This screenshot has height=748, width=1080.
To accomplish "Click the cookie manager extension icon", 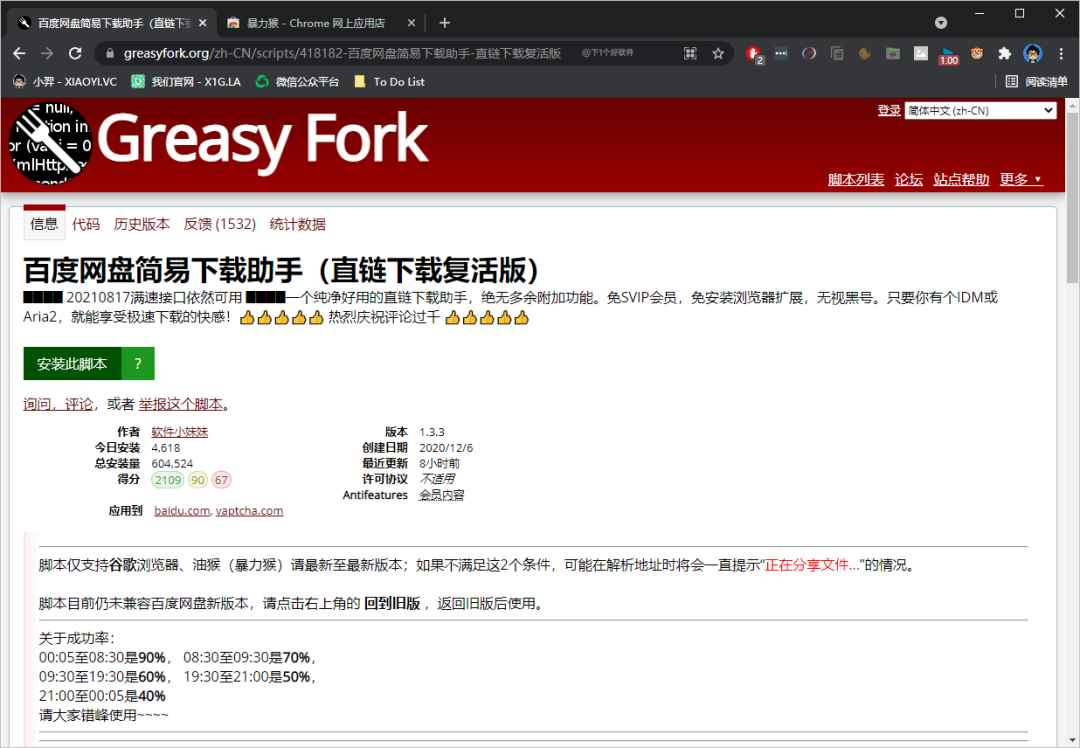I will (864, 54).
